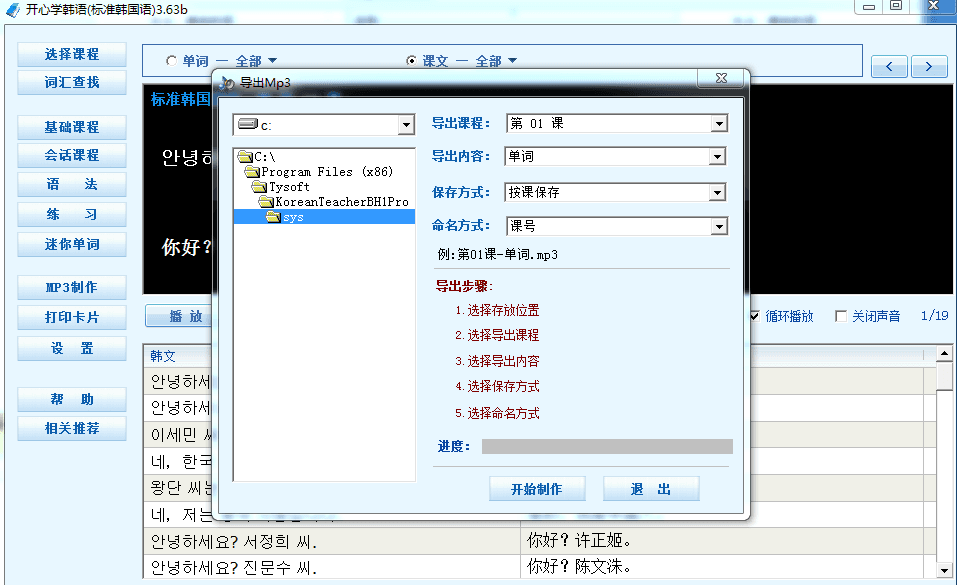Go to 会话课程 conversation course

click(72, 155)
